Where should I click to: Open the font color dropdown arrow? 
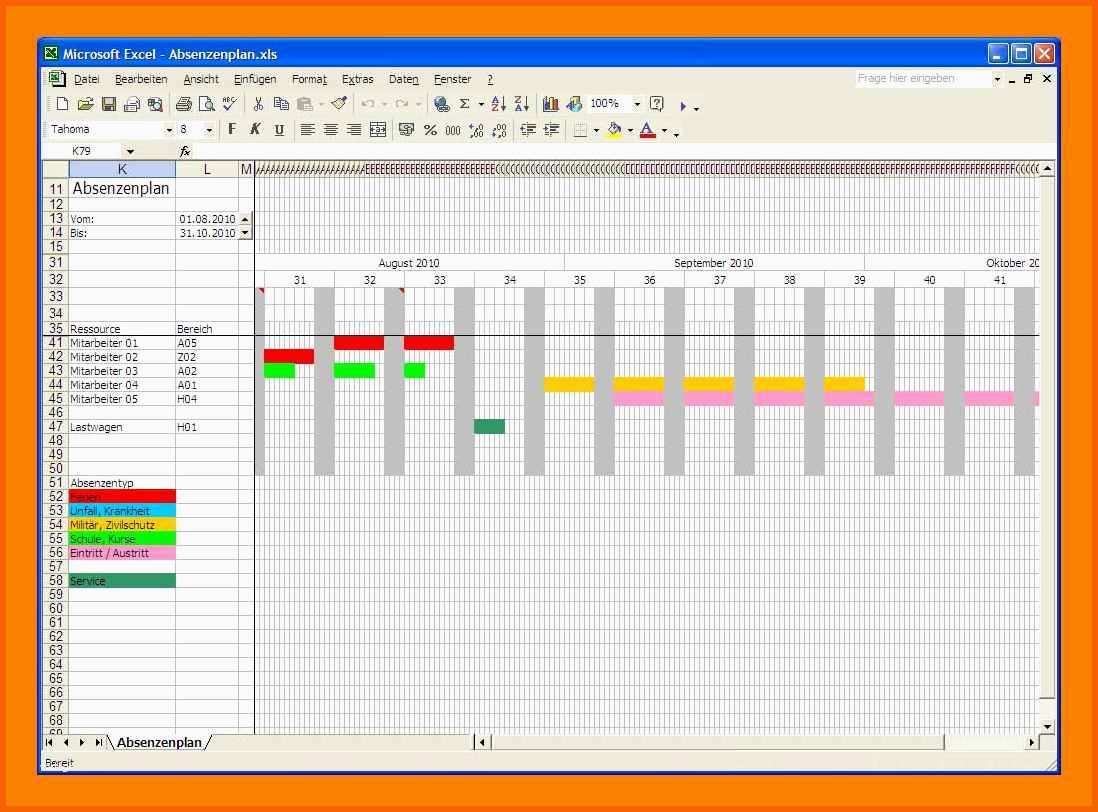[x=665, y=130]
